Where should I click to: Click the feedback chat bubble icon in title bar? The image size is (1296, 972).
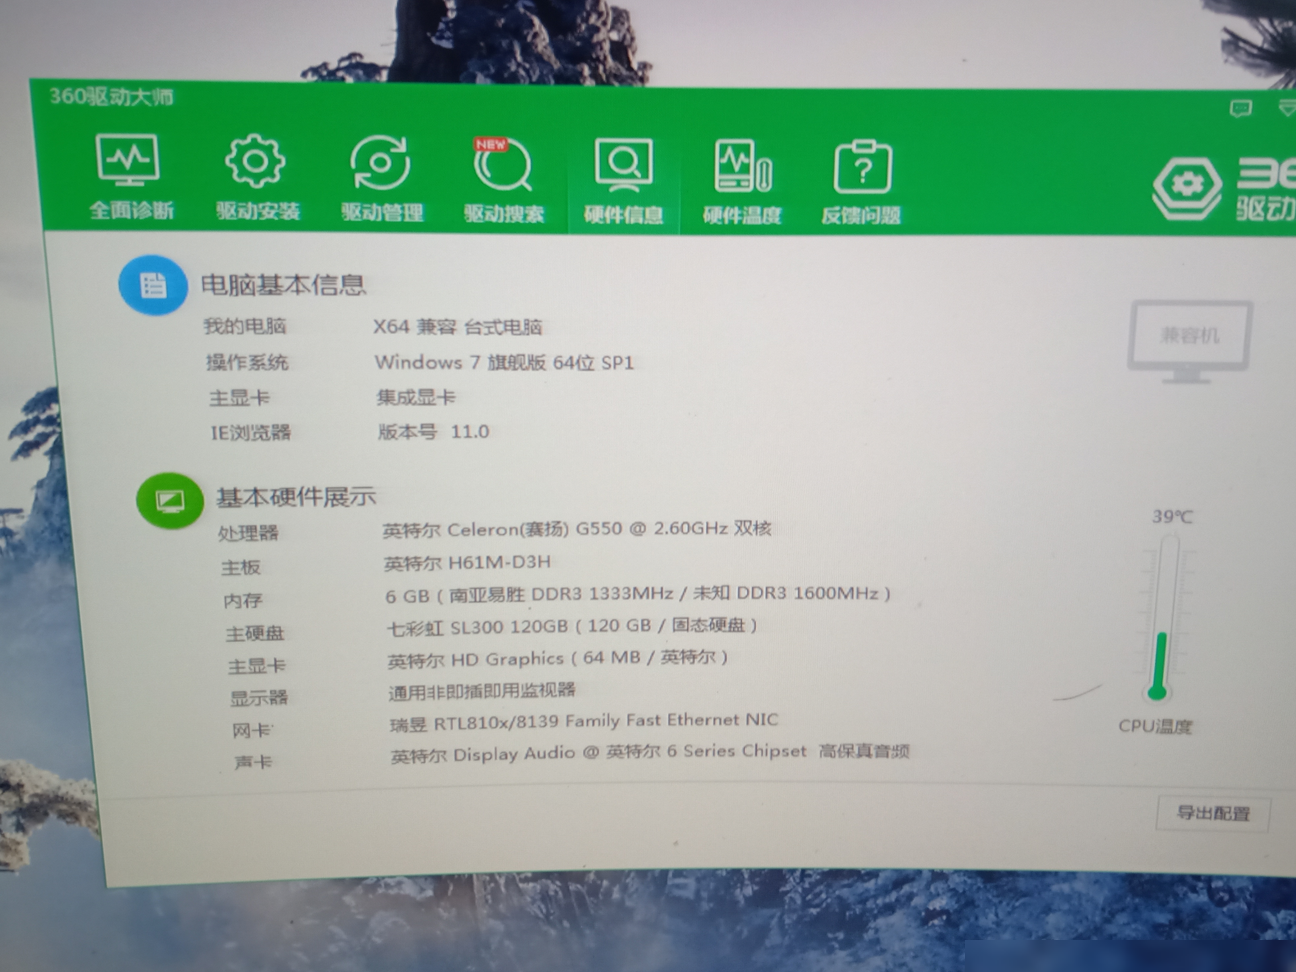[x=1240, y=108]
